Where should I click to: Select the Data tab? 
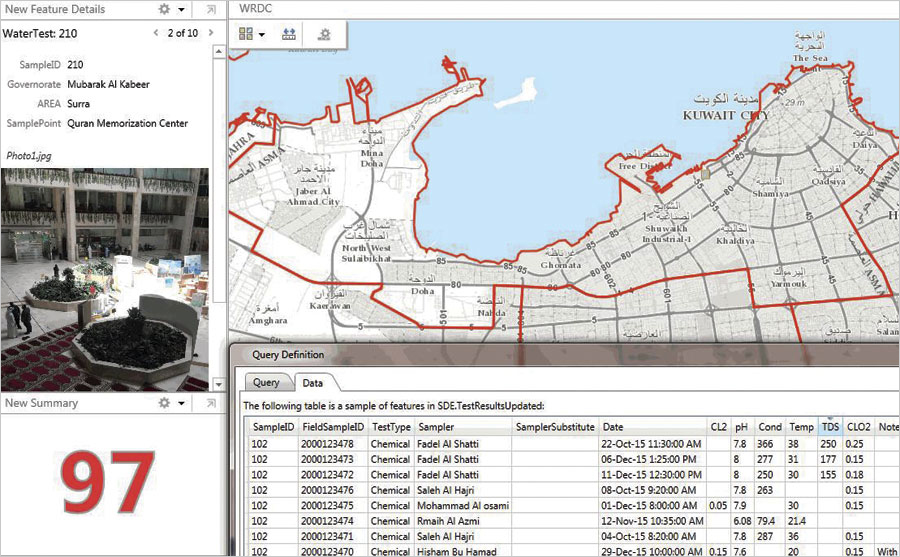311,382
